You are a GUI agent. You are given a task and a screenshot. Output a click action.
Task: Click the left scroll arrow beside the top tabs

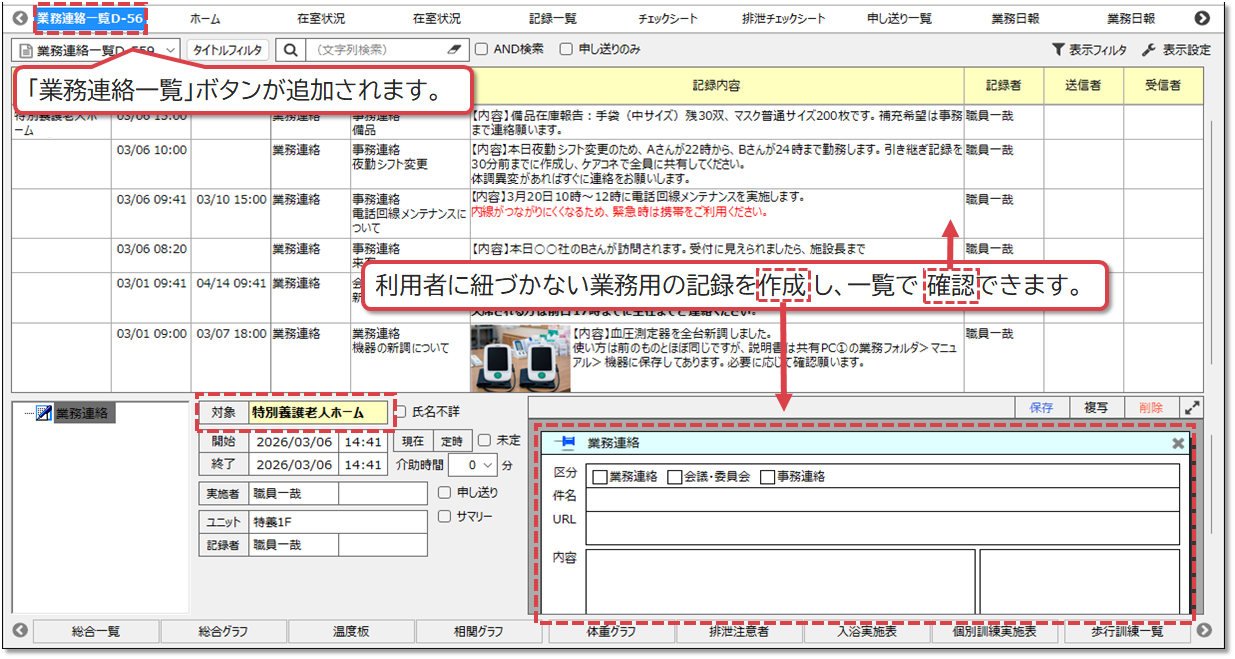[19, 19]
